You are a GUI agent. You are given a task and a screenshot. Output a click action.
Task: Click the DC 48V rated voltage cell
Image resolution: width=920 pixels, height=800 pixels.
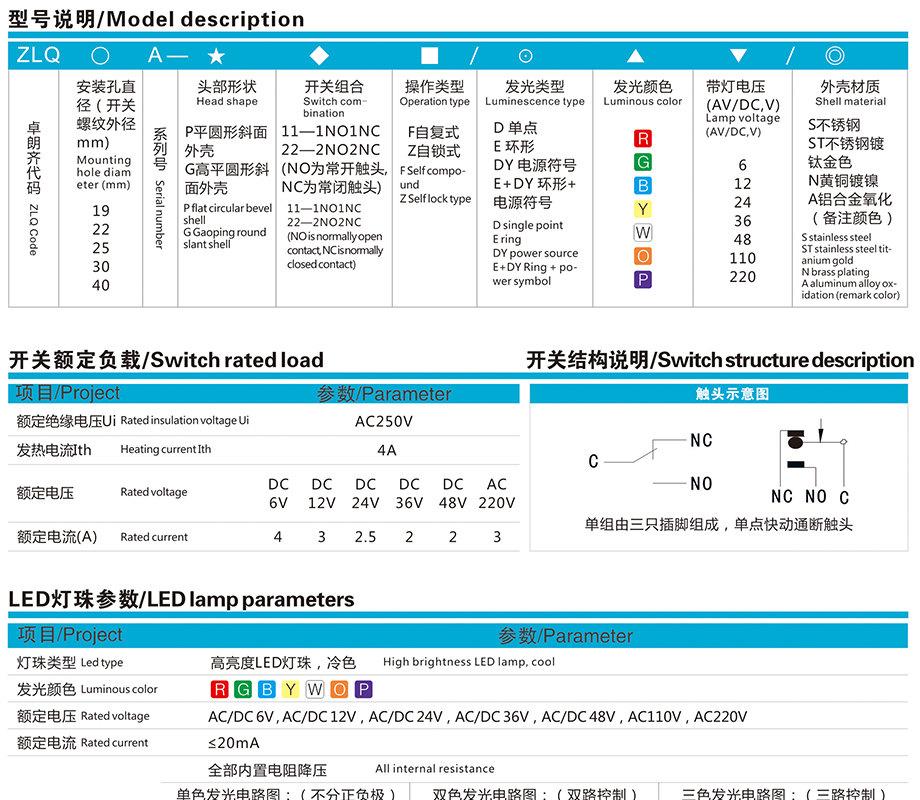[x=452, y=494]
